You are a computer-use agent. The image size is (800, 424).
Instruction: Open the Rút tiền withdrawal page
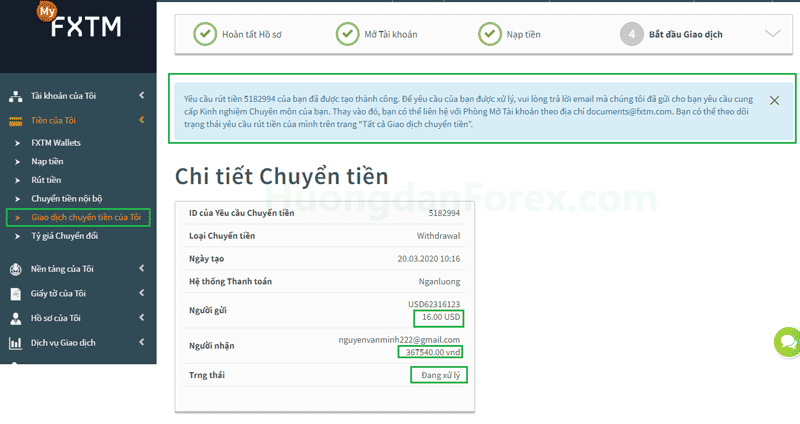point(46,180)
